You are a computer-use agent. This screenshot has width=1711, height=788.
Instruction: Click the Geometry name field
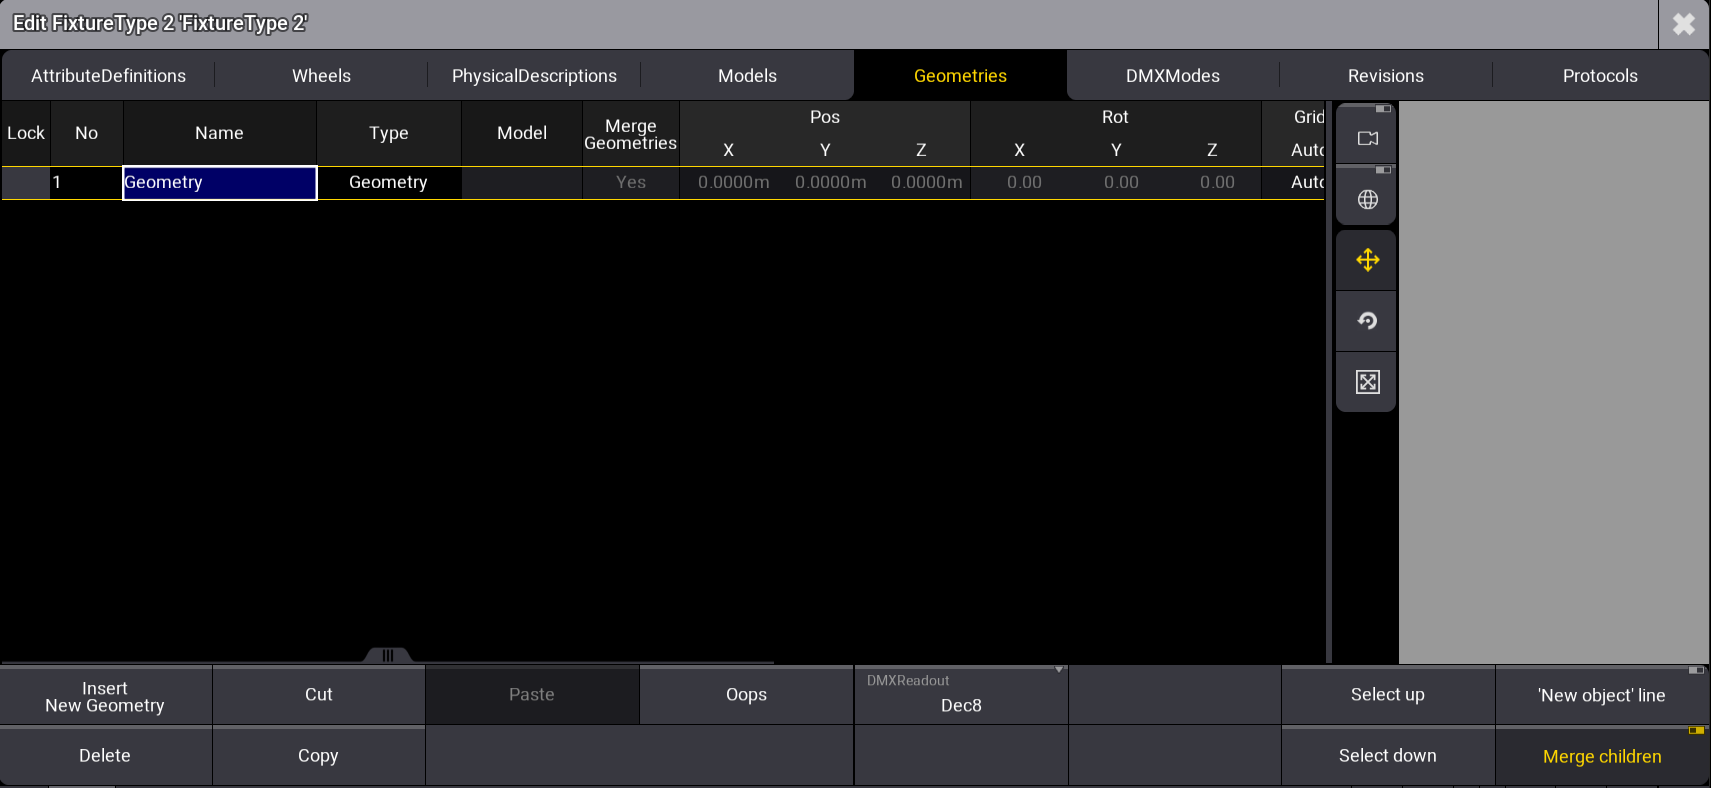(219, 183)
